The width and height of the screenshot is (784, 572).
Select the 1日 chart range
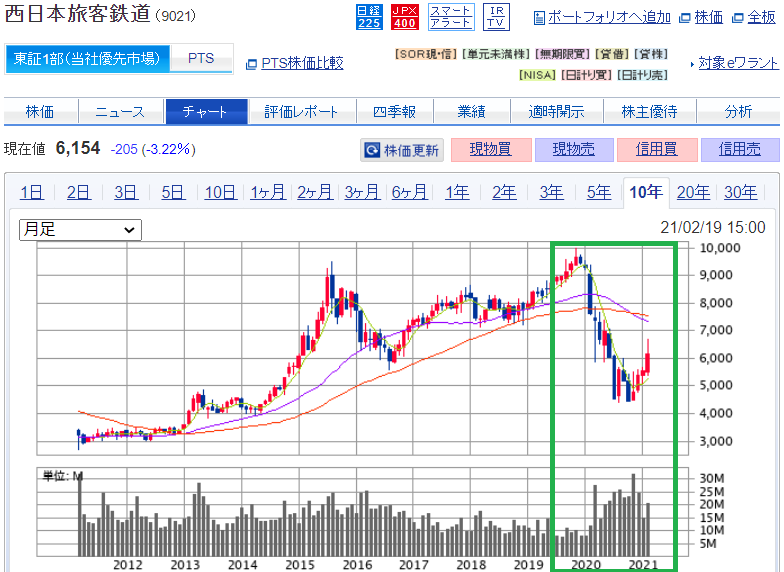(32, 192)
